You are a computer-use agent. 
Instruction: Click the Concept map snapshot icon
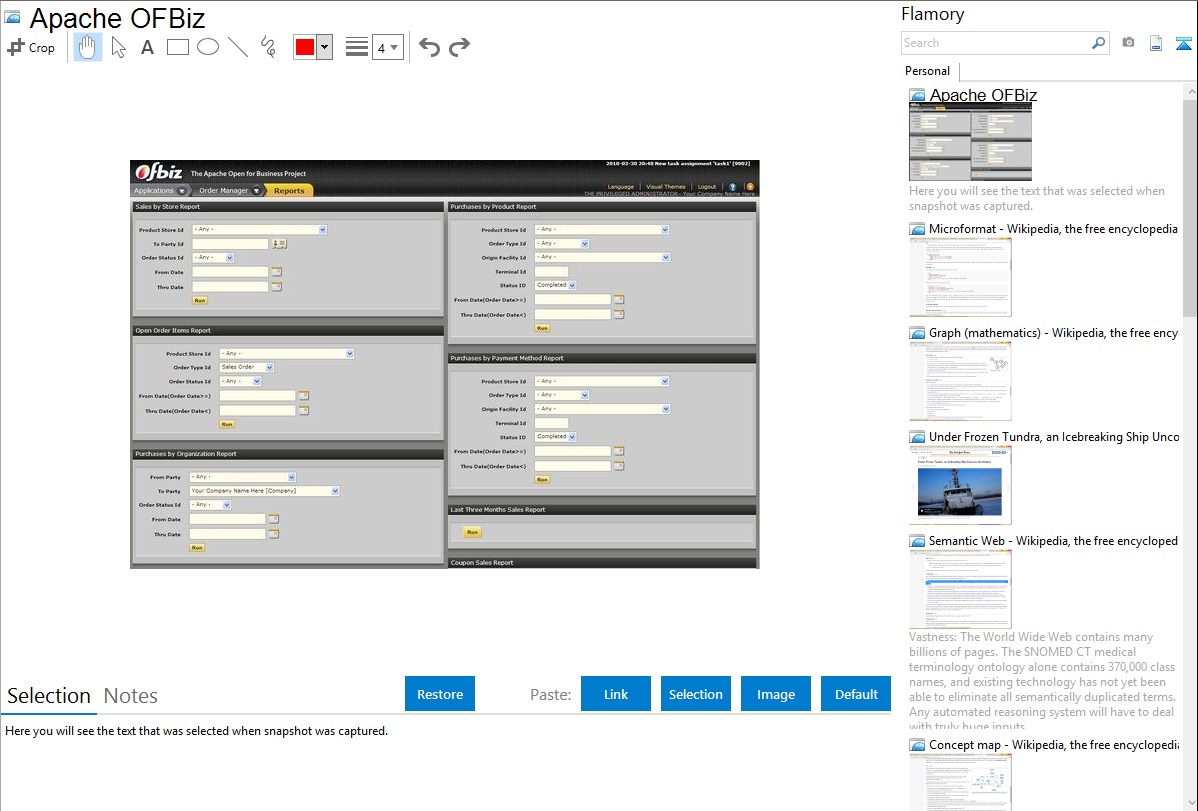click(917, 745)
